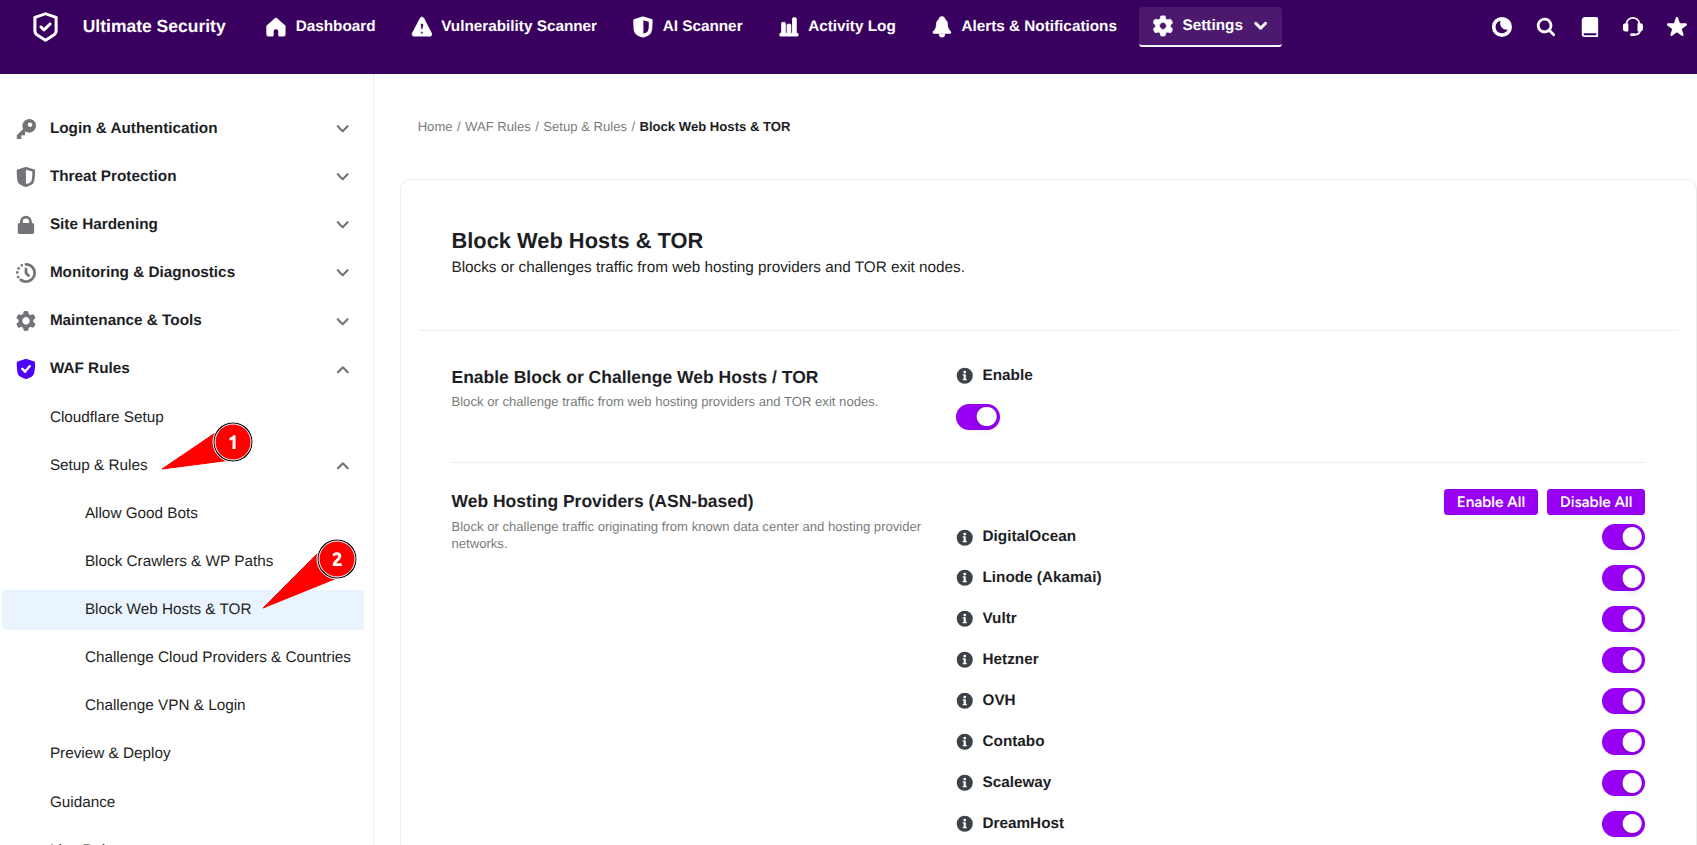The height and width of the screenshot is (845, 1697).
Task: Open Alerts & Notifications nav item
Action: pos(1024,26)
